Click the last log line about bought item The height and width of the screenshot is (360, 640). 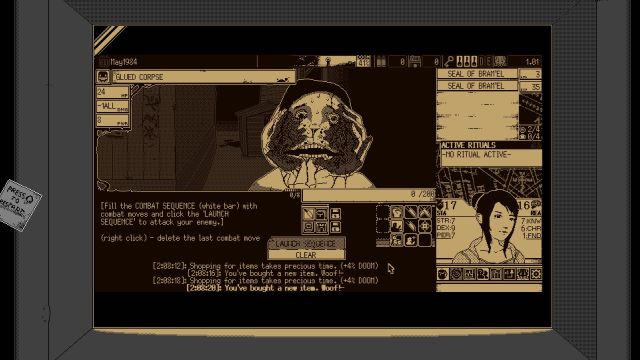(265, 288)
